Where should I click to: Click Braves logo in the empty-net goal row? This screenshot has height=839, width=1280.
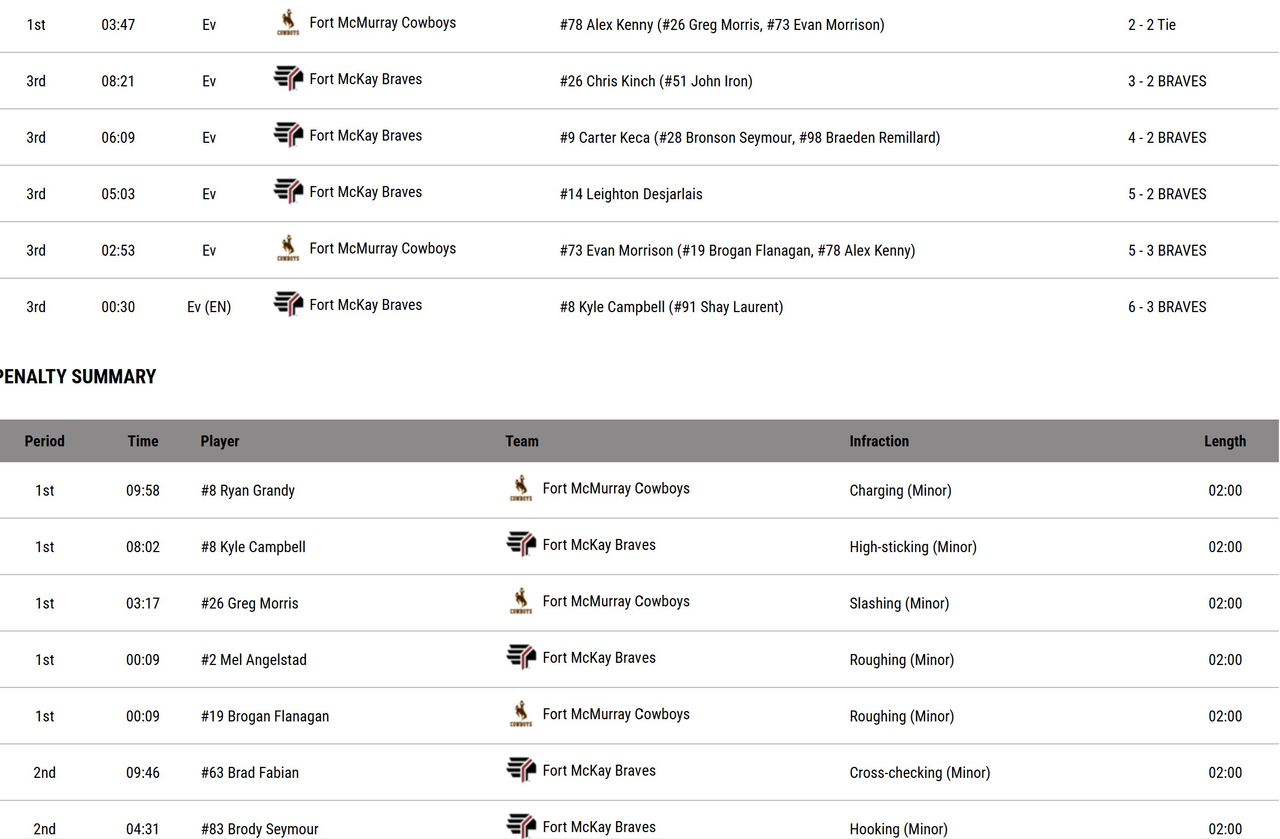pyautogui.click(x=288, y=305)
